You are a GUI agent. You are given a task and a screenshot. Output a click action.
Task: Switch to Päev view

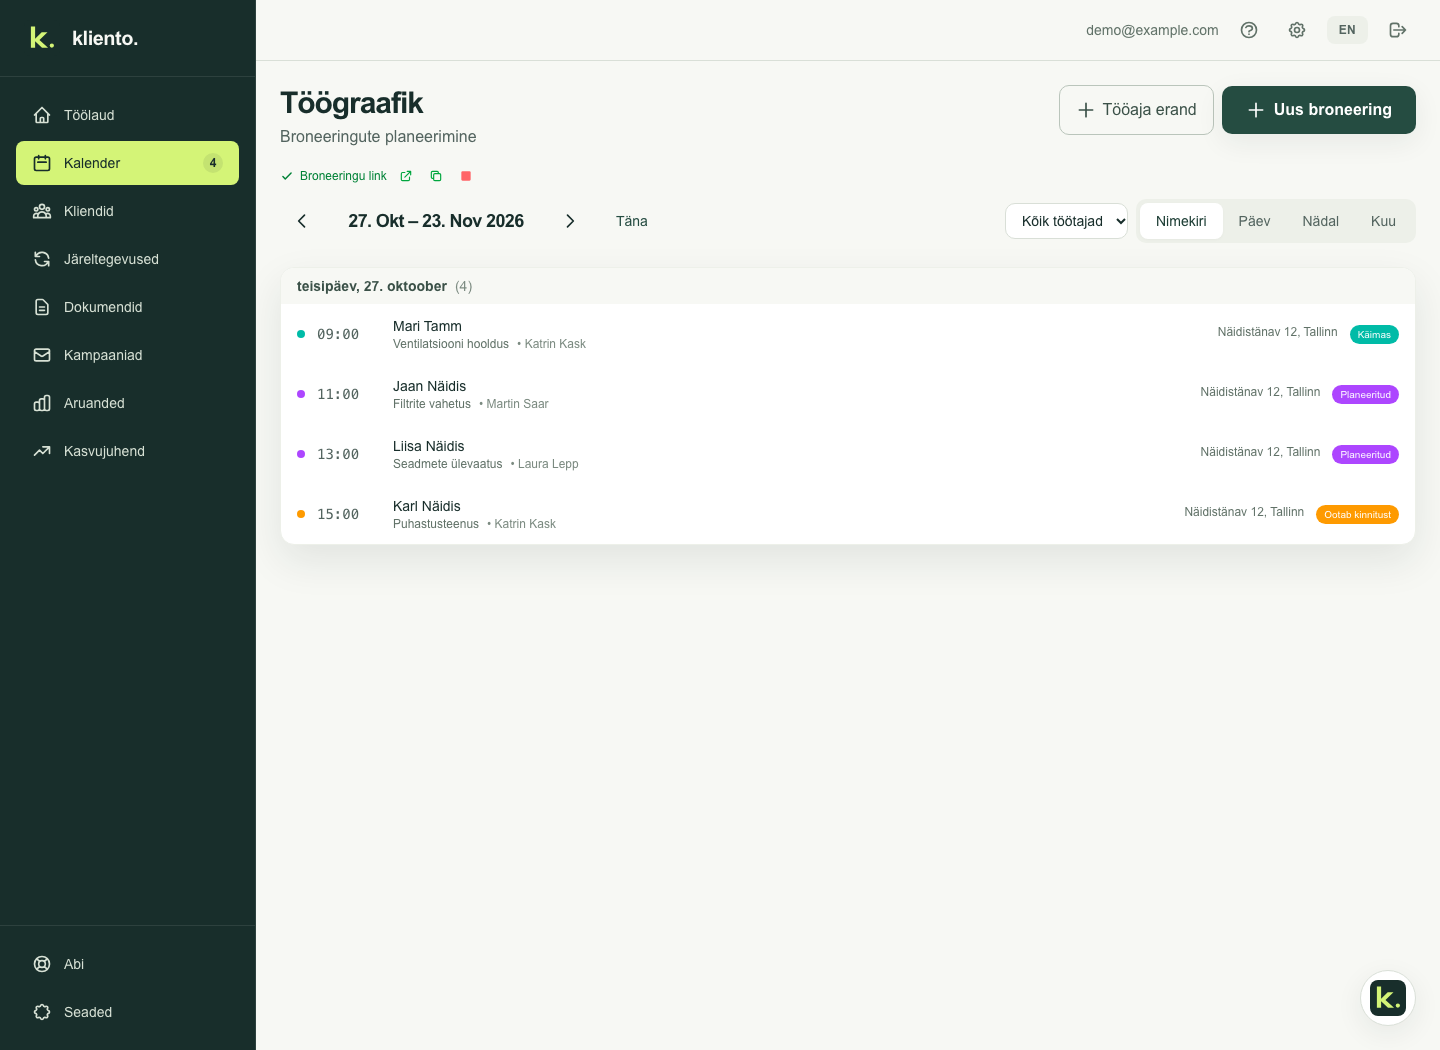pyautogui.click(x=1254, y=221)
